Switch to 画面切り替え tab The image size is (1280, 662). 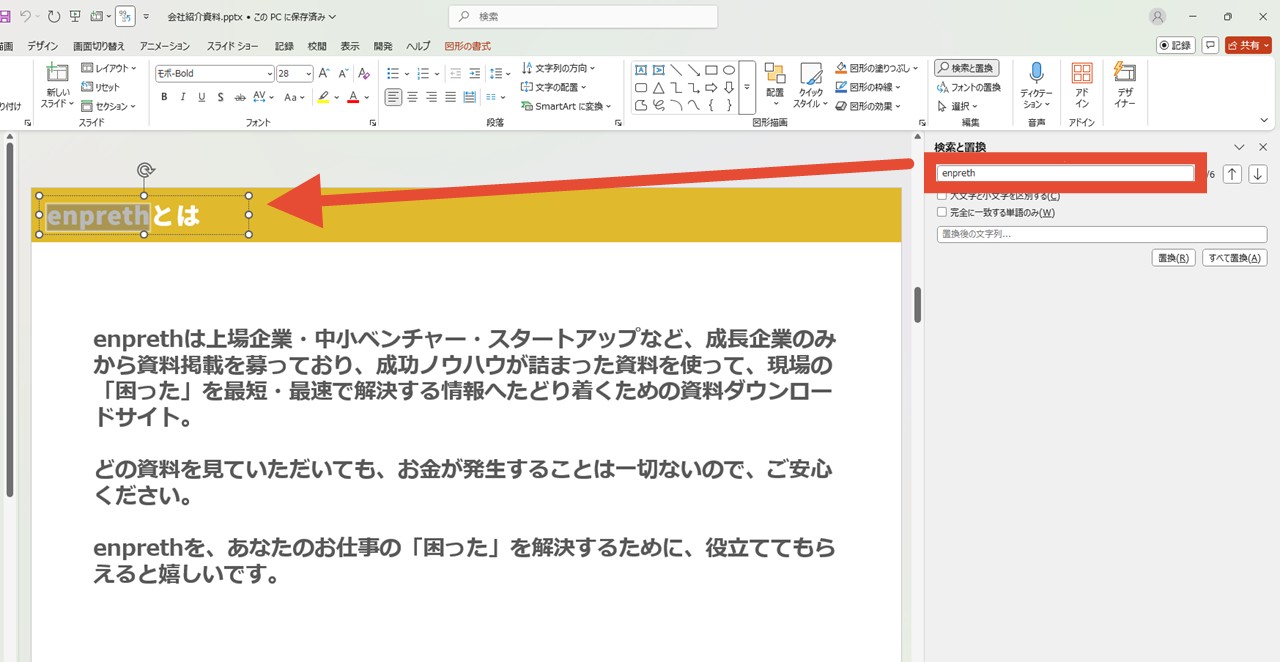point(99,46)
